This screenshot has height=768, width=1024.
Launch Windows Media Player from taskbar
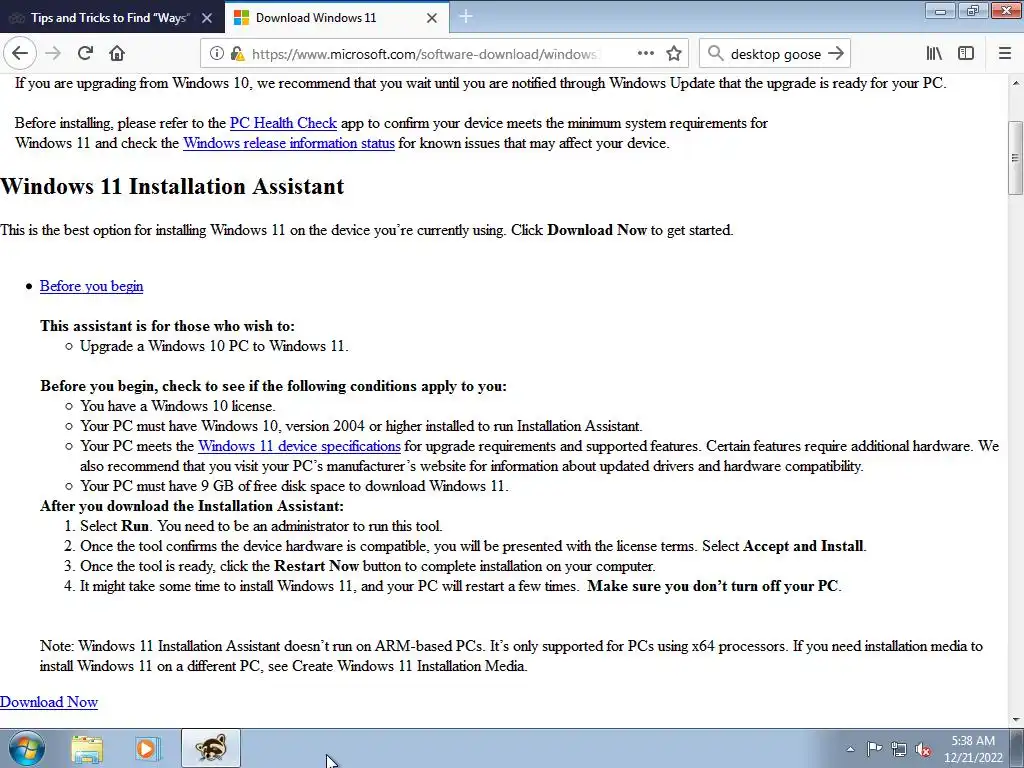pyautogui.click(x=148, y=748)
